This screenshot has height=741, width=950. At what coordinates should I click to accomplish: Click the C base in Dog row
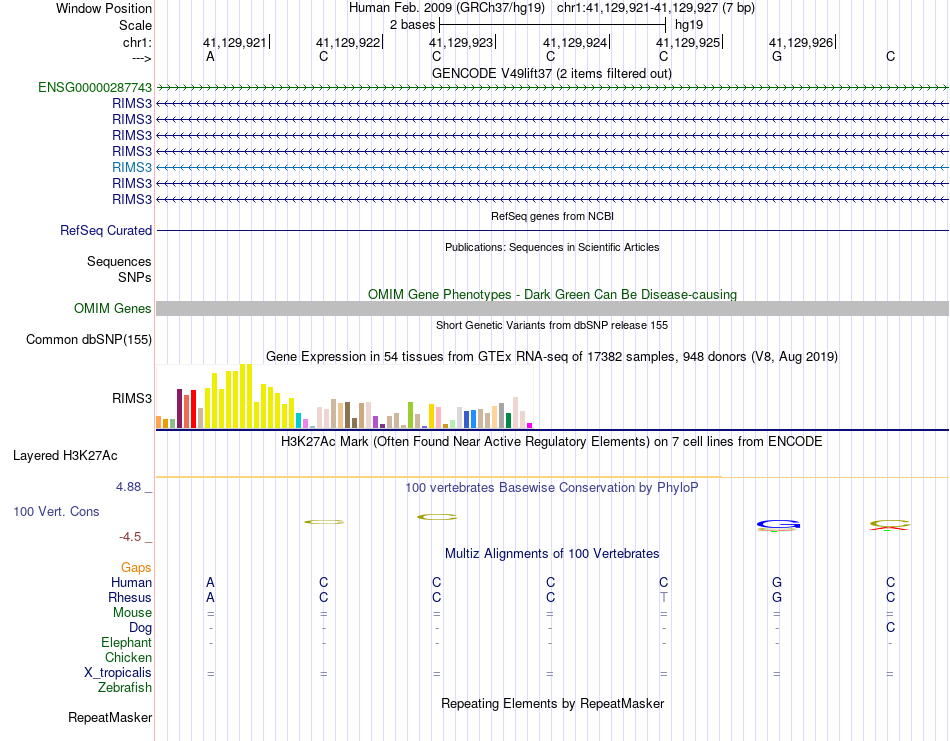point(890,628)
